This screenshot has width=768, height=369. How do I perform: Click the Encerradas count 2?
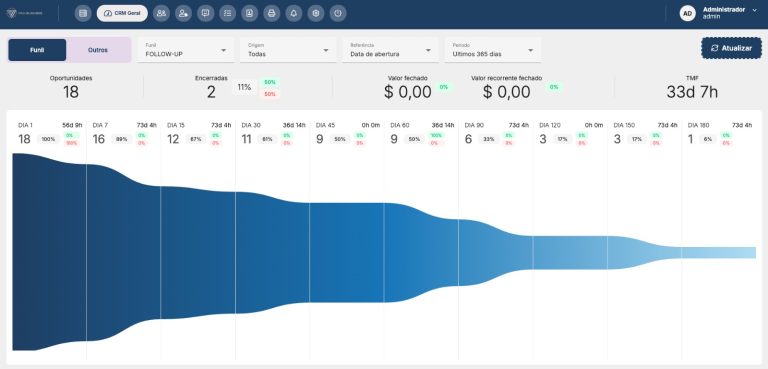tap(211, 92)
